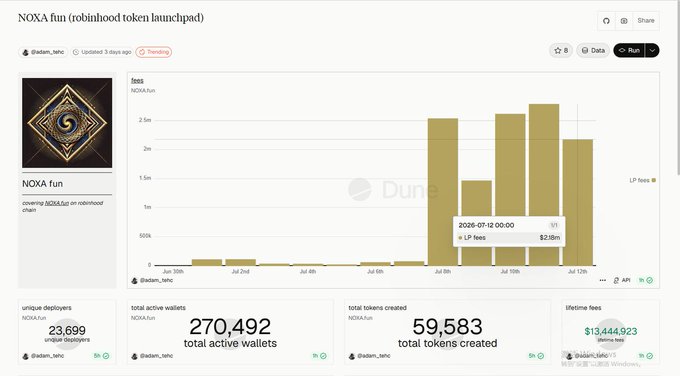Click the Updated 3 days ago label
The width and height of the screenshot is (680, 376).
click(x=102, y=52)
